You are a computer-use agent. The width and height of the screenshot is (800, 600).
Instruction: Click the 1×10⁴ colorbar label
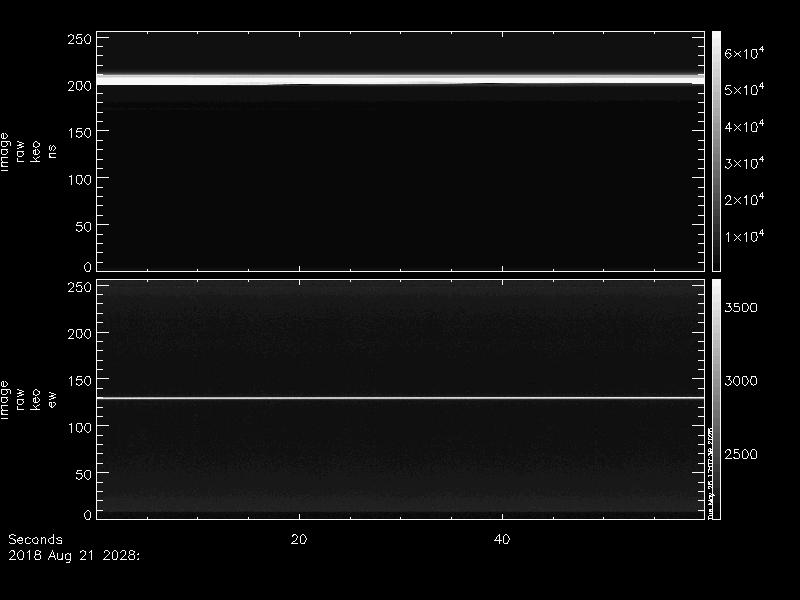click(x=744, y=236)
